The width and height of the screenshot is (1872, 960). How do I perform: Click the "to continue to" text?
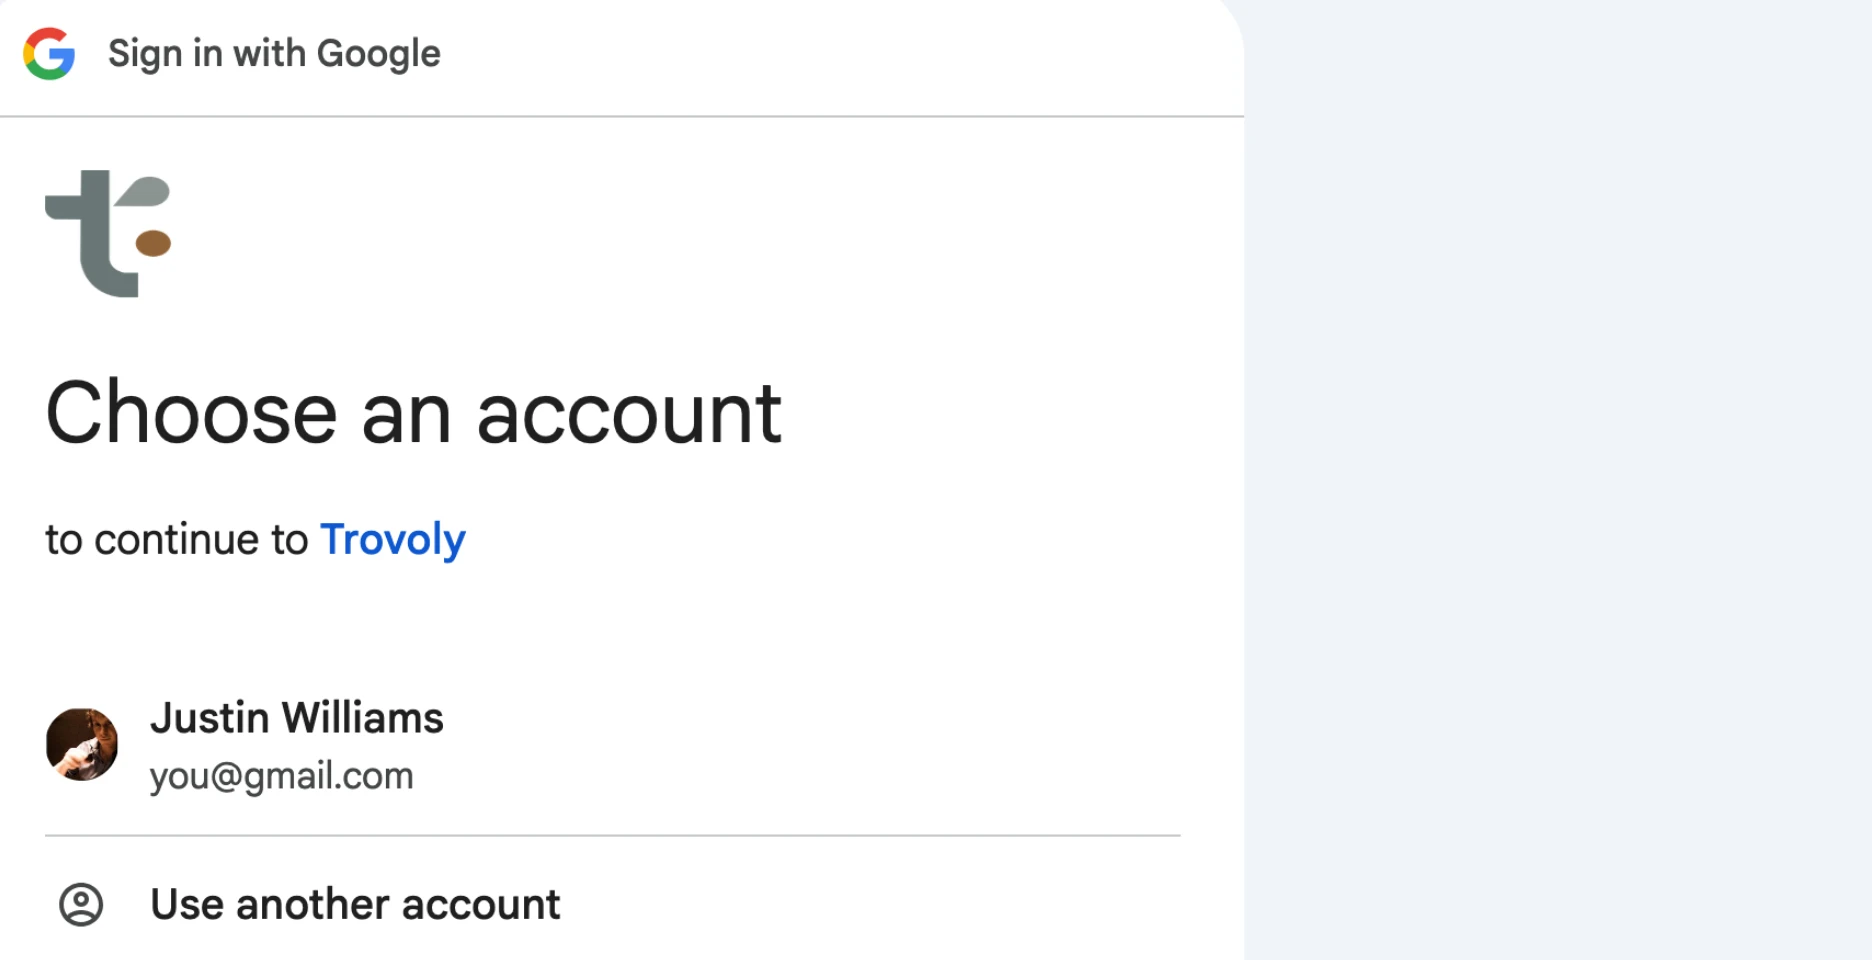177,540
